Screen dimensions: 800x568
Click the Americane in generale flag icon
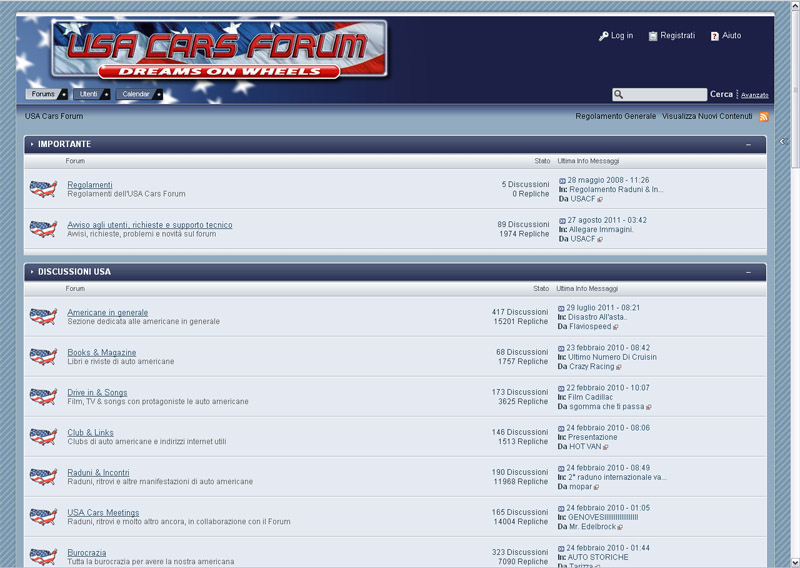pos(43,316)
